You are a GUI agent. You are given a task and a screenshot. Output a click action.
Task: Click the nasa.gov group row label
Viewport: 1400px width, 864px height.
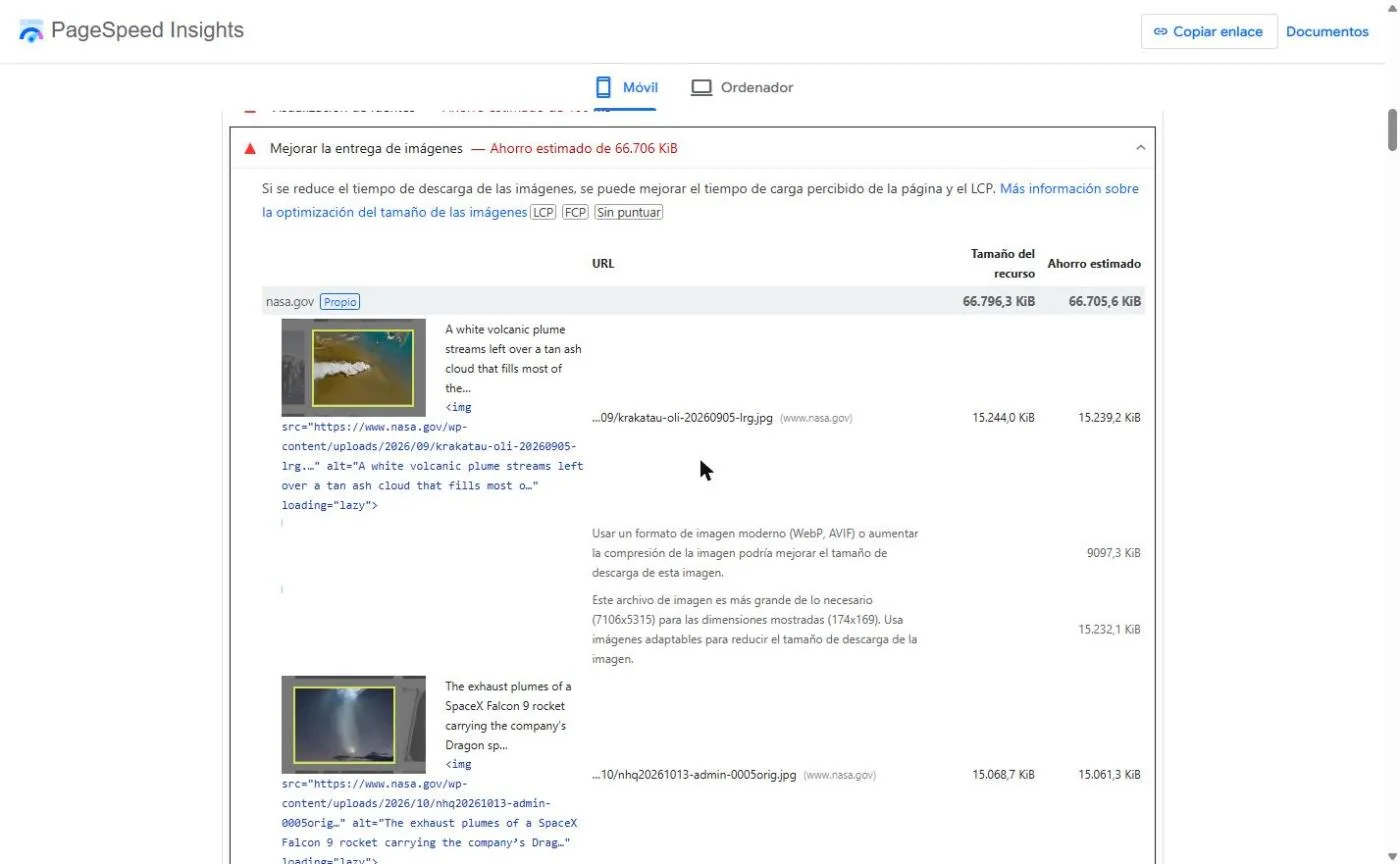click(289, 301)
